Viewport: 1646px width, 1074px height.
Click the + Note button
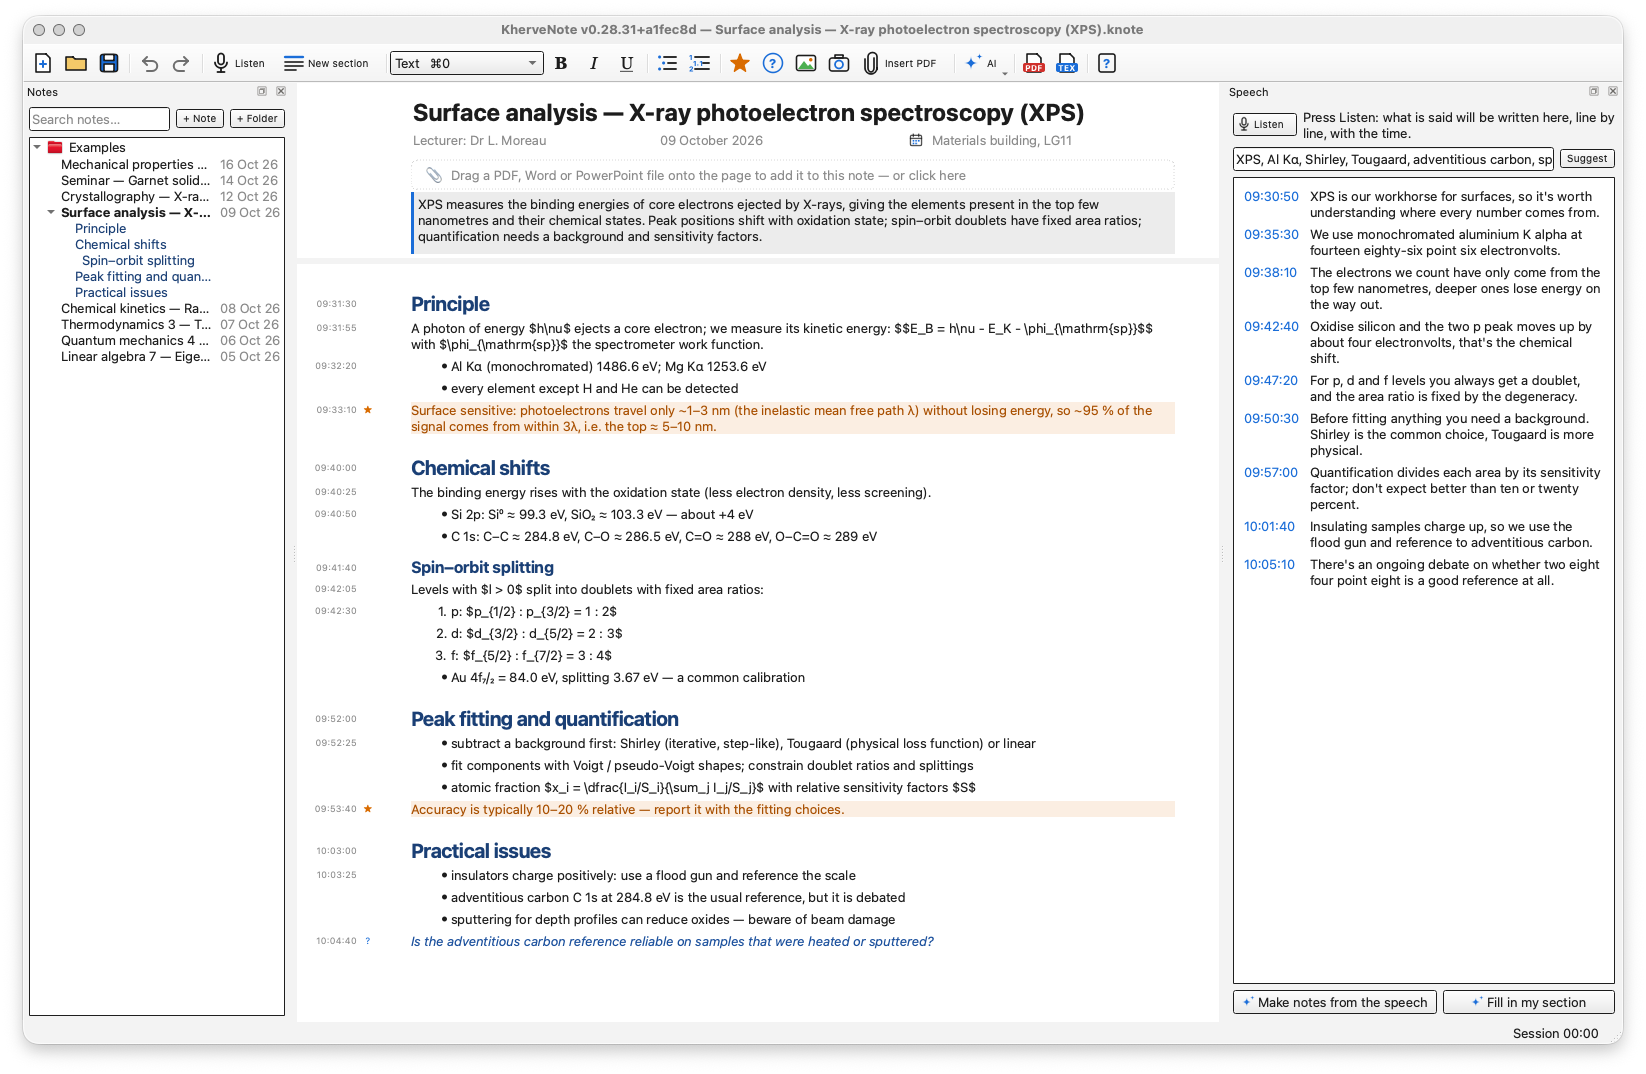pyautogui.click(x=200, y=118)
